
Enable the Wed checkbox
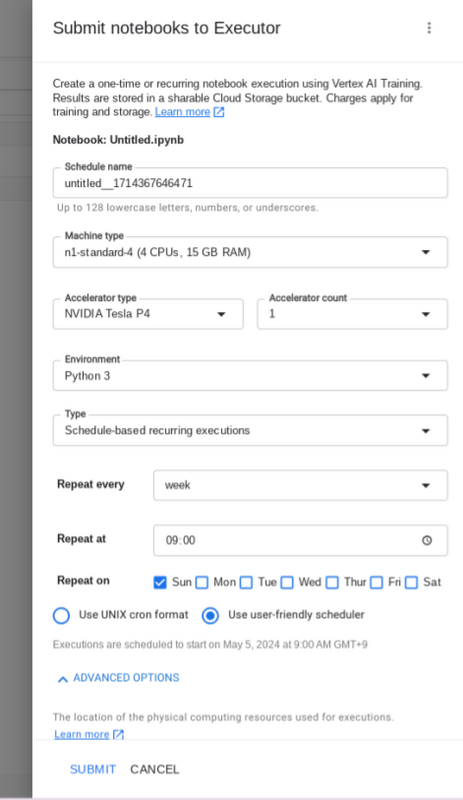287,582
